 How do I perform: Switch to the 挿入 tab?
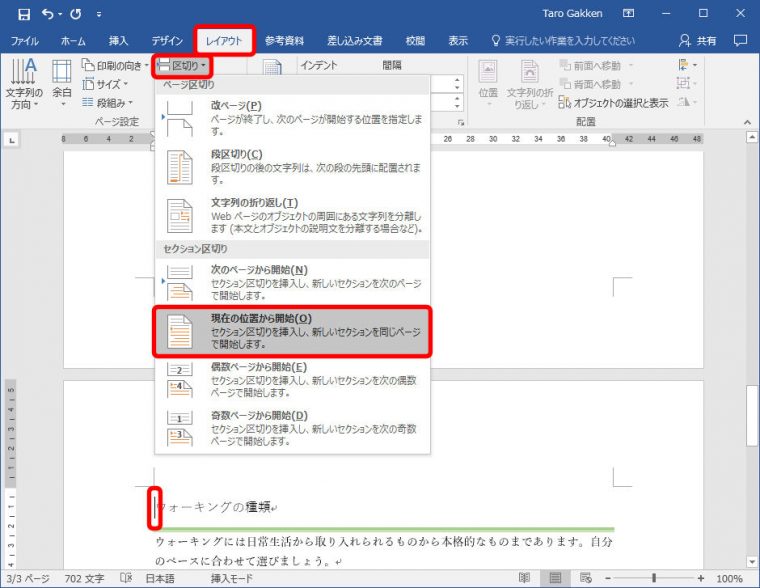(x=118, y=41)
